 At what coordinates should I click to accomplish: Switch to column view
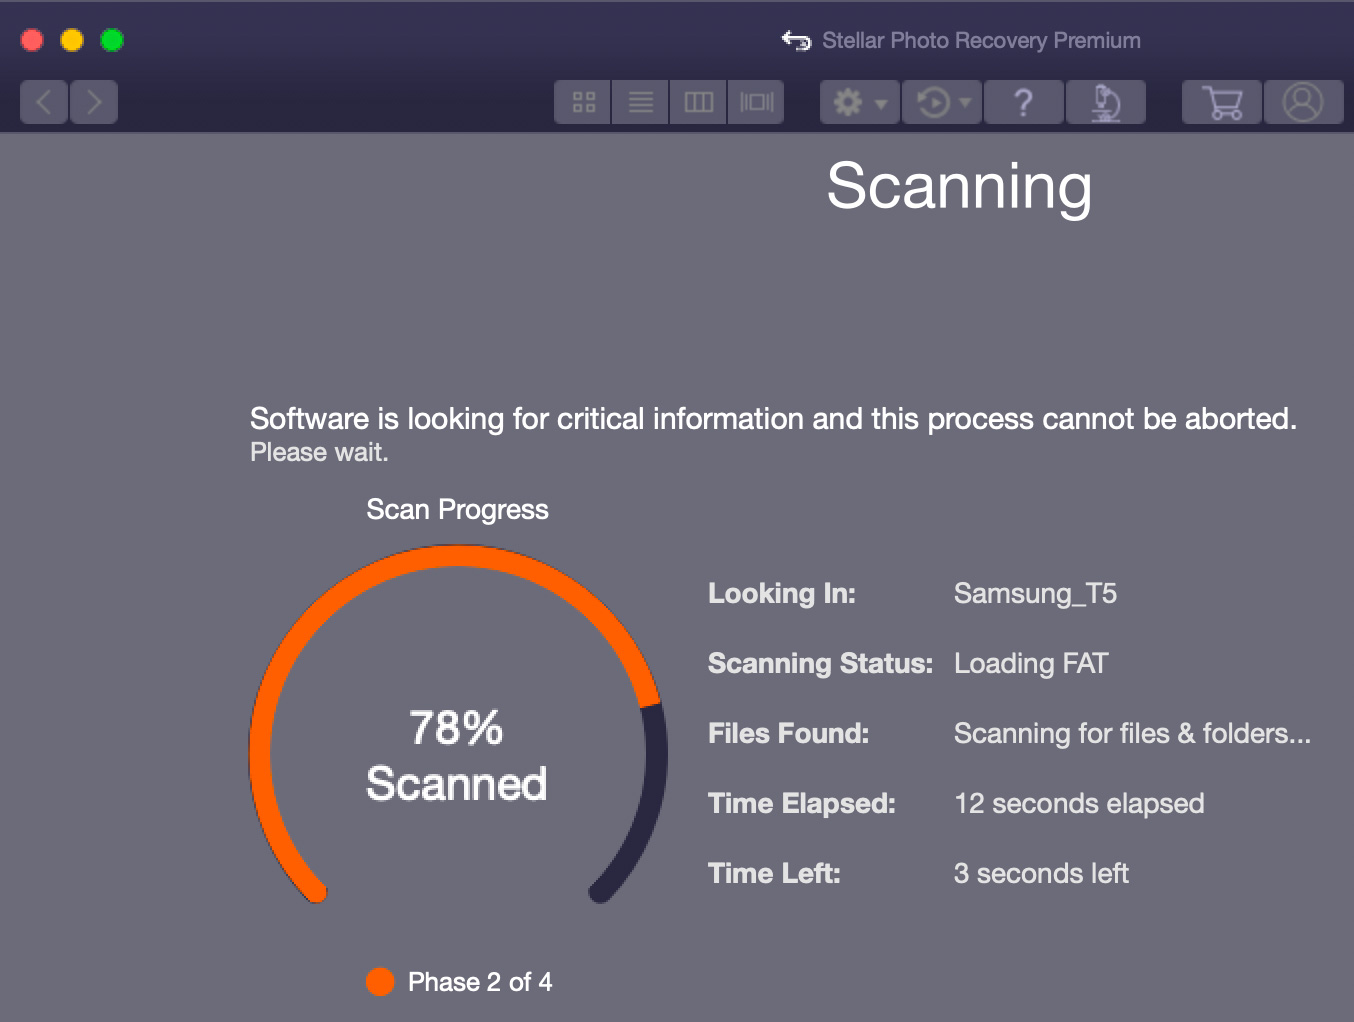(x=698, y=102)
